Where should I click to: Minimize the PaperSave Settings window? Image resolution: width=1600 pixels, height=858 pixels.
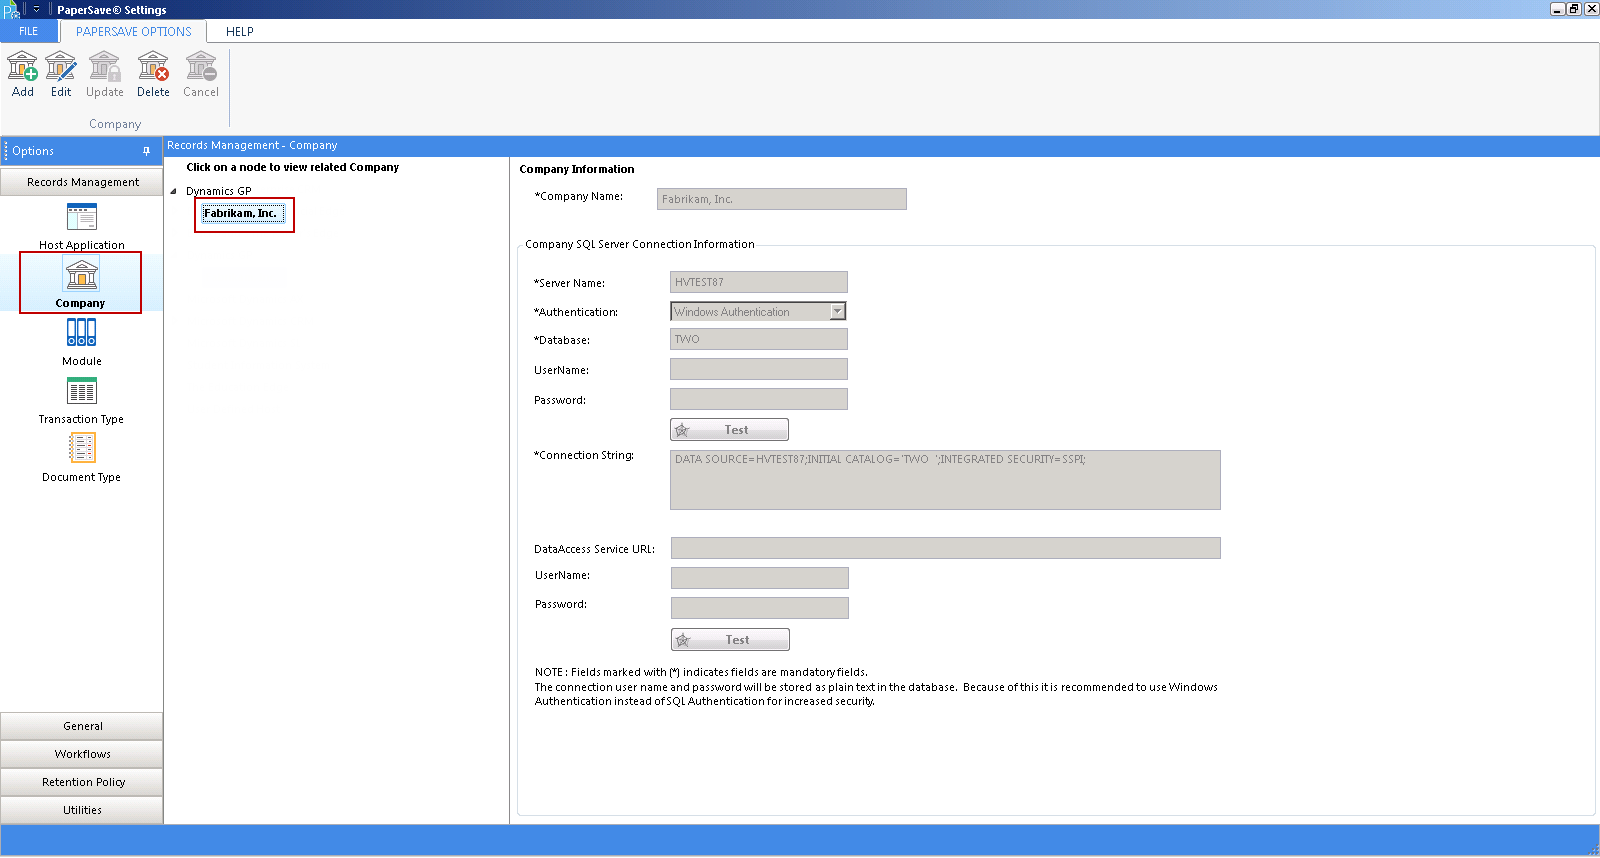(x=1557, y=9)
